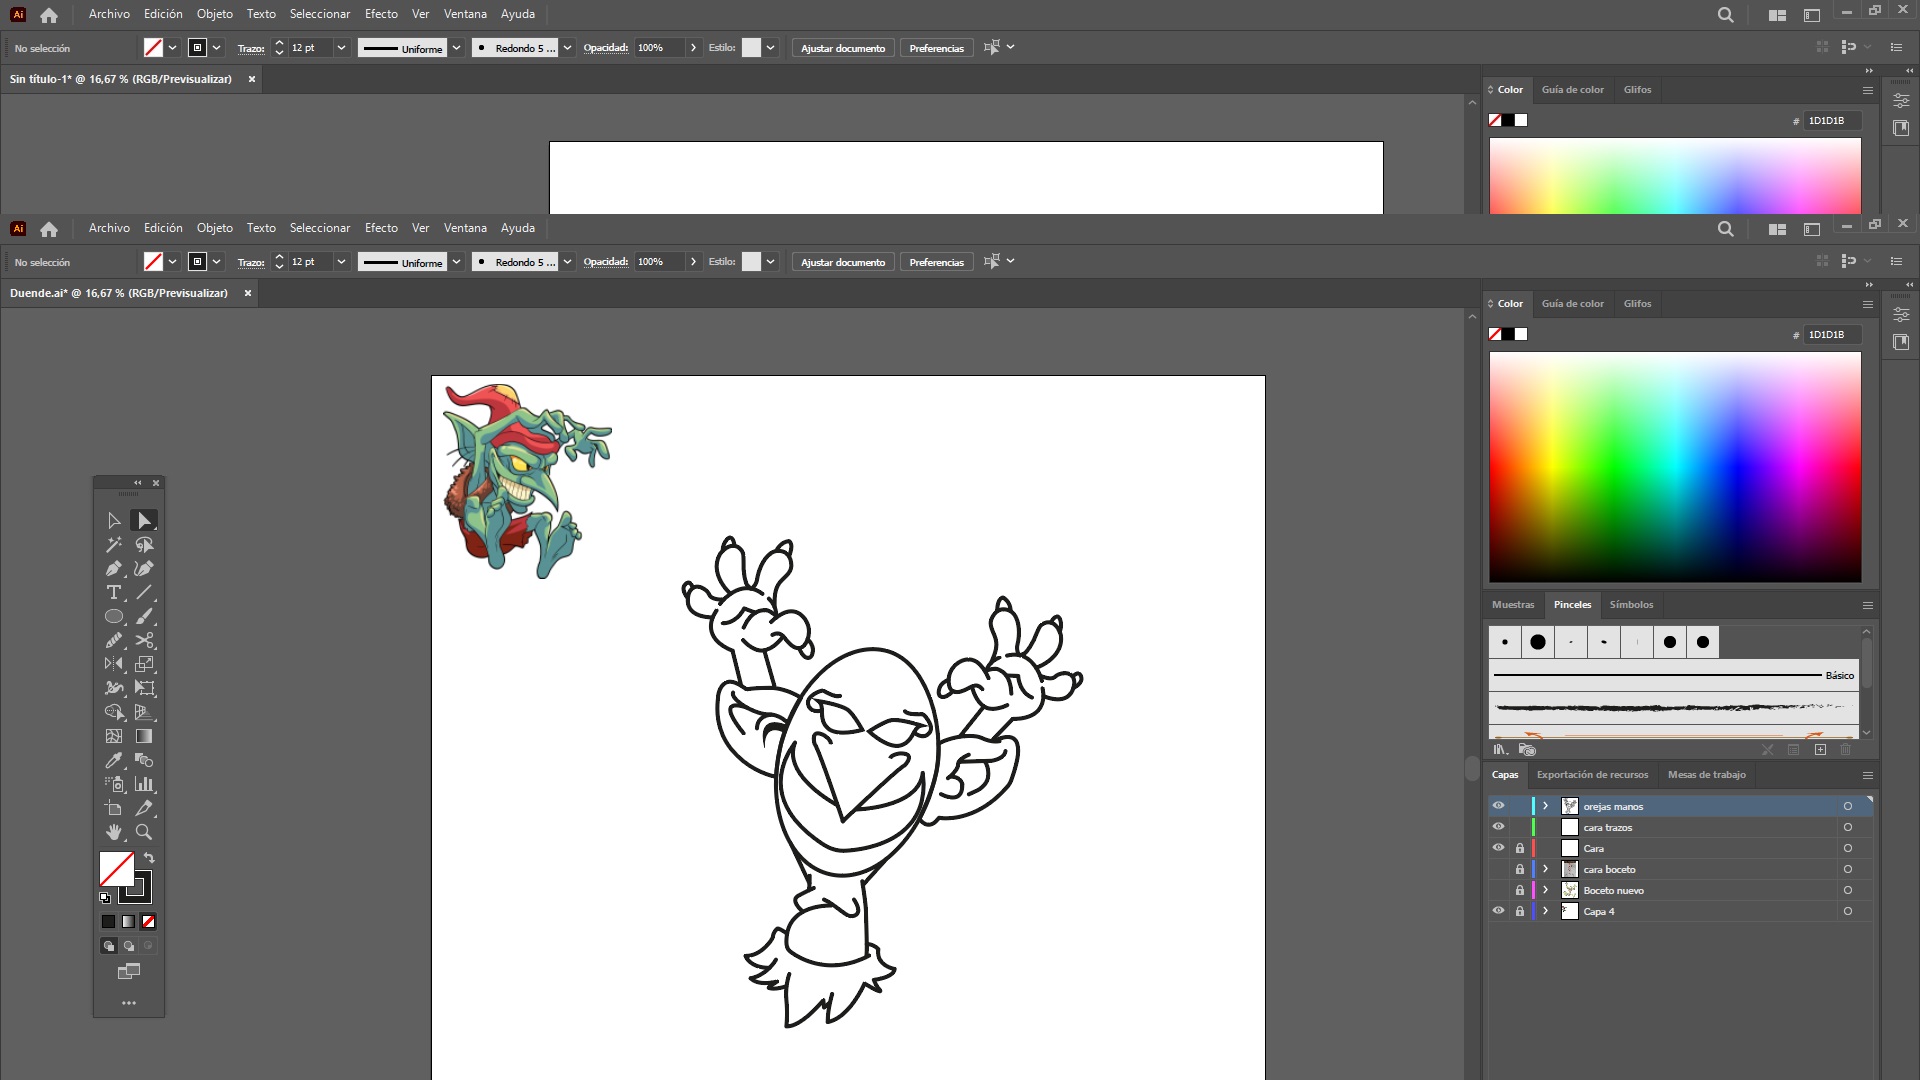Click Preferencias button in Duende window

pyautogui.click(x=936, y=262)
